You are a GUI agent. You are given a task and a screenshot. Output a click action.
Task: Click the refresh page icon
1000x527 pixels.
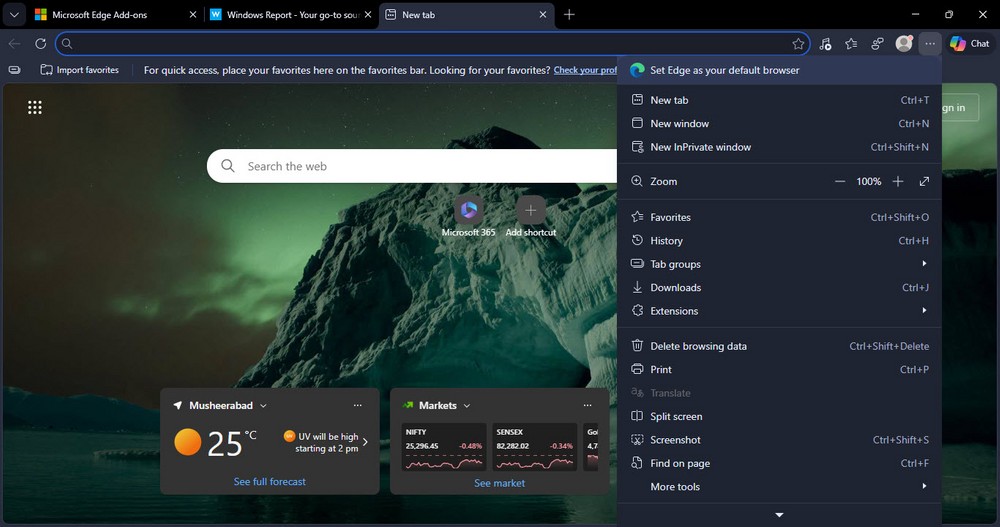pyautogui.click(x=40, y=44)
